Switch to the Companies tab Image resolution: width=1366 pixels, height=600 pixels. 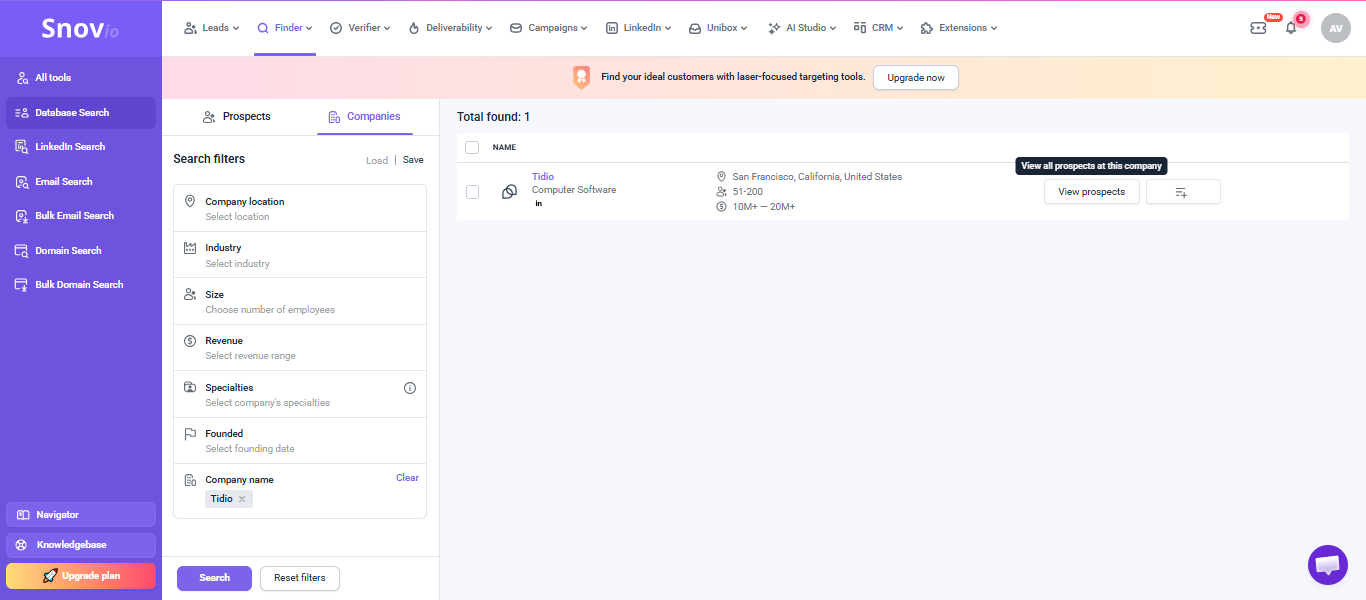tap(364, 117)
